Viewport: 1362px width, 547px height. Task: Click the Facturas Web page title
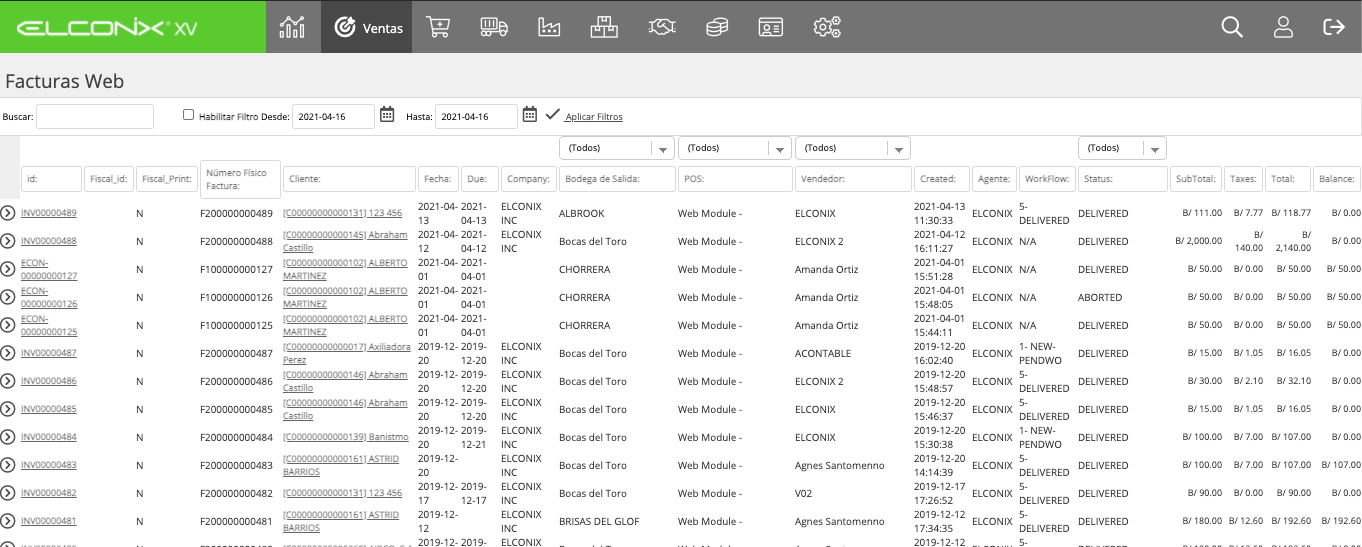click(65, 81)
